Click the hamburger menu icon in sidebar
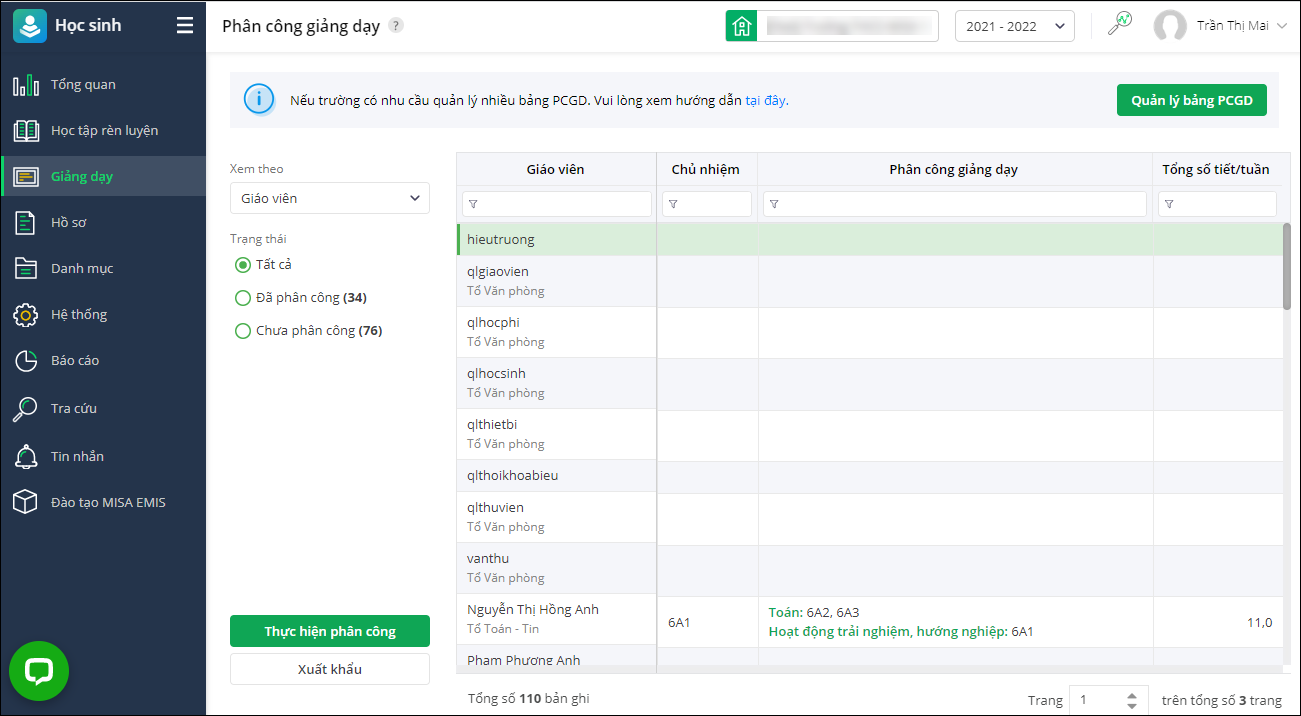The width and height of the screenshot is (1301, 716). (185, 26)
